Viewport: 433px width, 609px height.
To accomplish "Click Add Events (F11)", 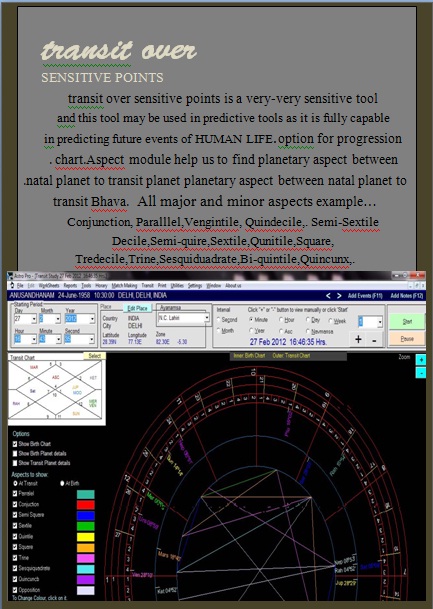I will (x=365, y=296).
